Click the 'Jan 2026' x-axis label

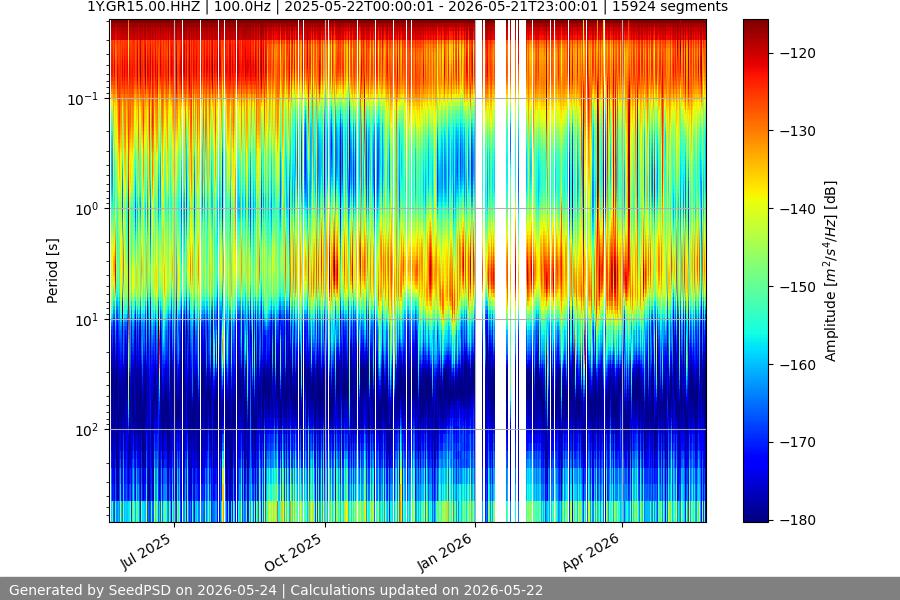[444, 552]
